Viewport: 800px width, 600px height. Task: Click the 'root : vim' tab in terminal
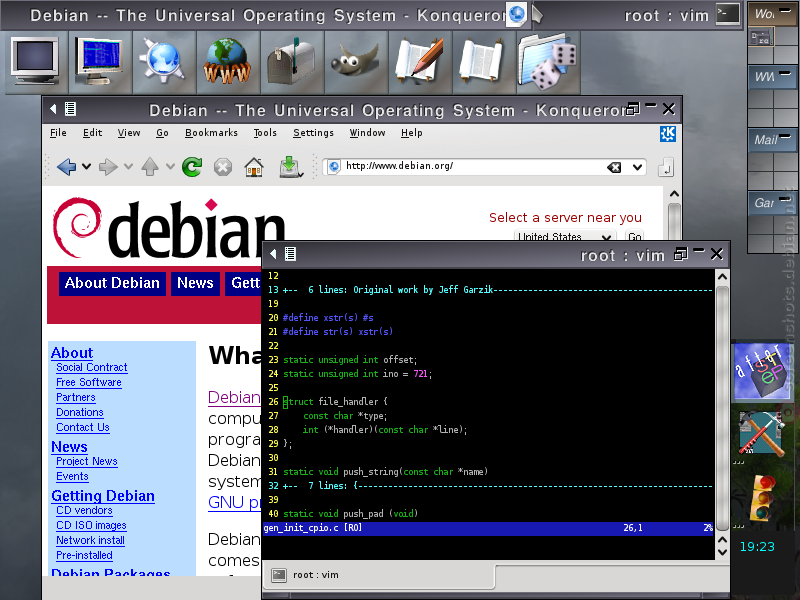click(379, 575)
